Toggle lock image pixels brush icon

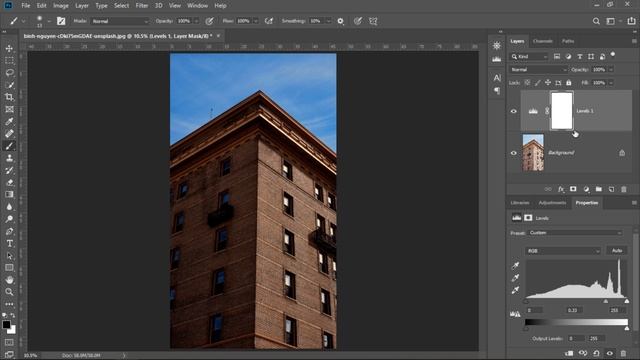[538, 83]
